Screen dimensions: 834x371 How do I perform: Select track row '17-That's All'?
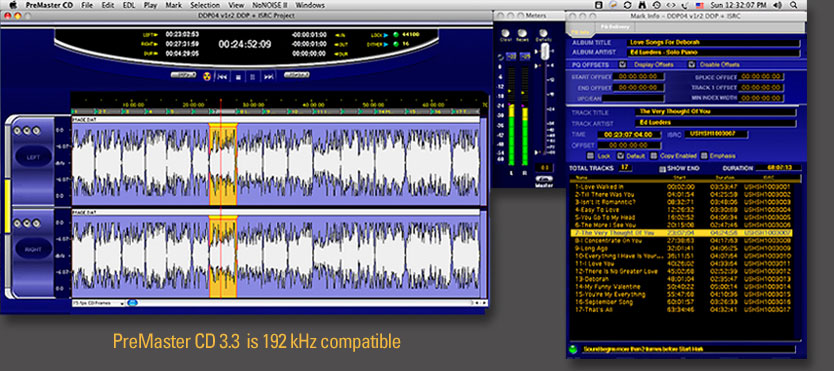(x=681, y=309)
